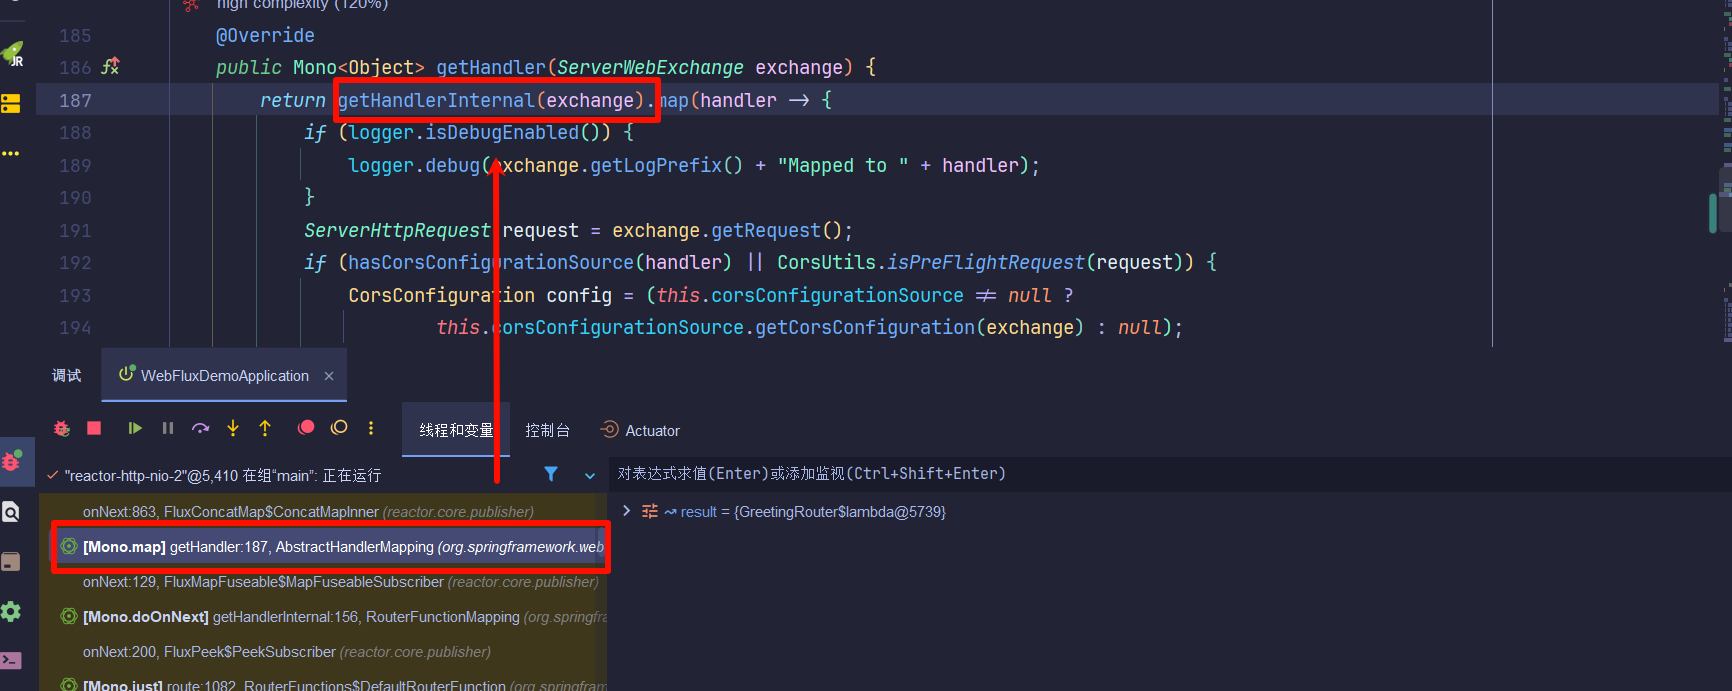Click the @Override annotation

tap(265, 35)
